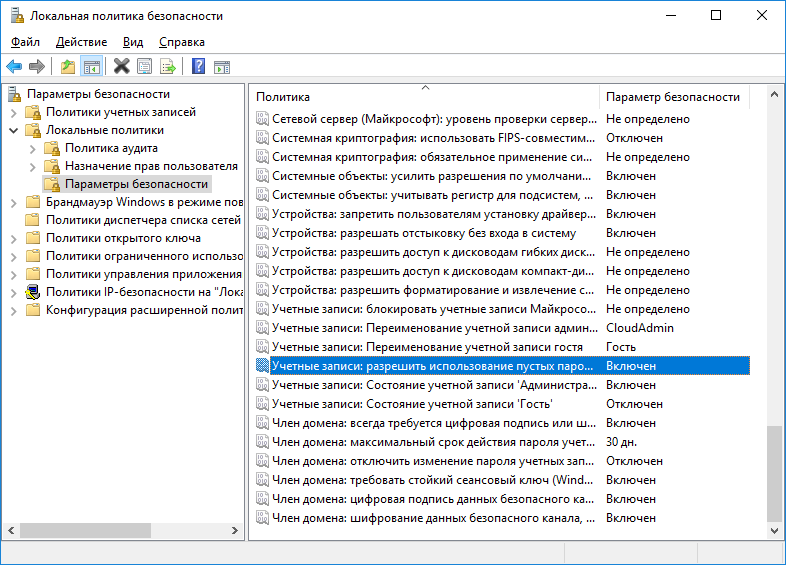Select Локальные политики in tree
The image size is (786, 565).
coord(105,130)
